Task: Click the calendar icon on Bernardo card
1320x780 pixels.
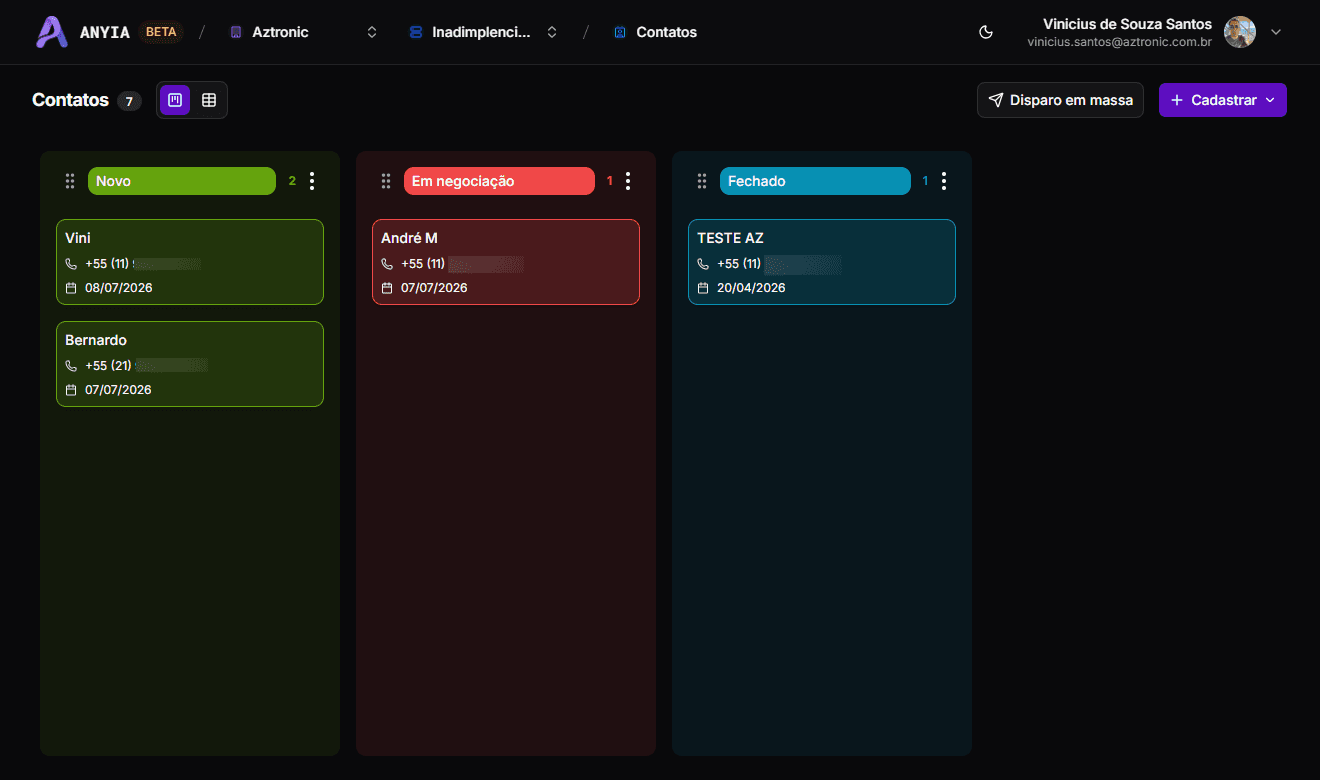Action: 71,390
